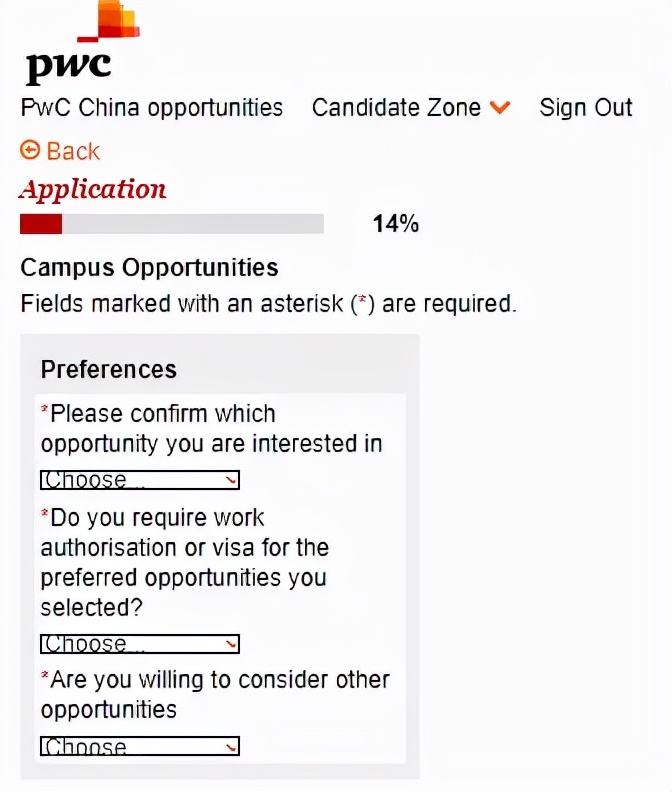Click Sign Out
Image resolution: width=672 pixels, height=792 pixels.
pyautogui.click(x=586, y=108)
